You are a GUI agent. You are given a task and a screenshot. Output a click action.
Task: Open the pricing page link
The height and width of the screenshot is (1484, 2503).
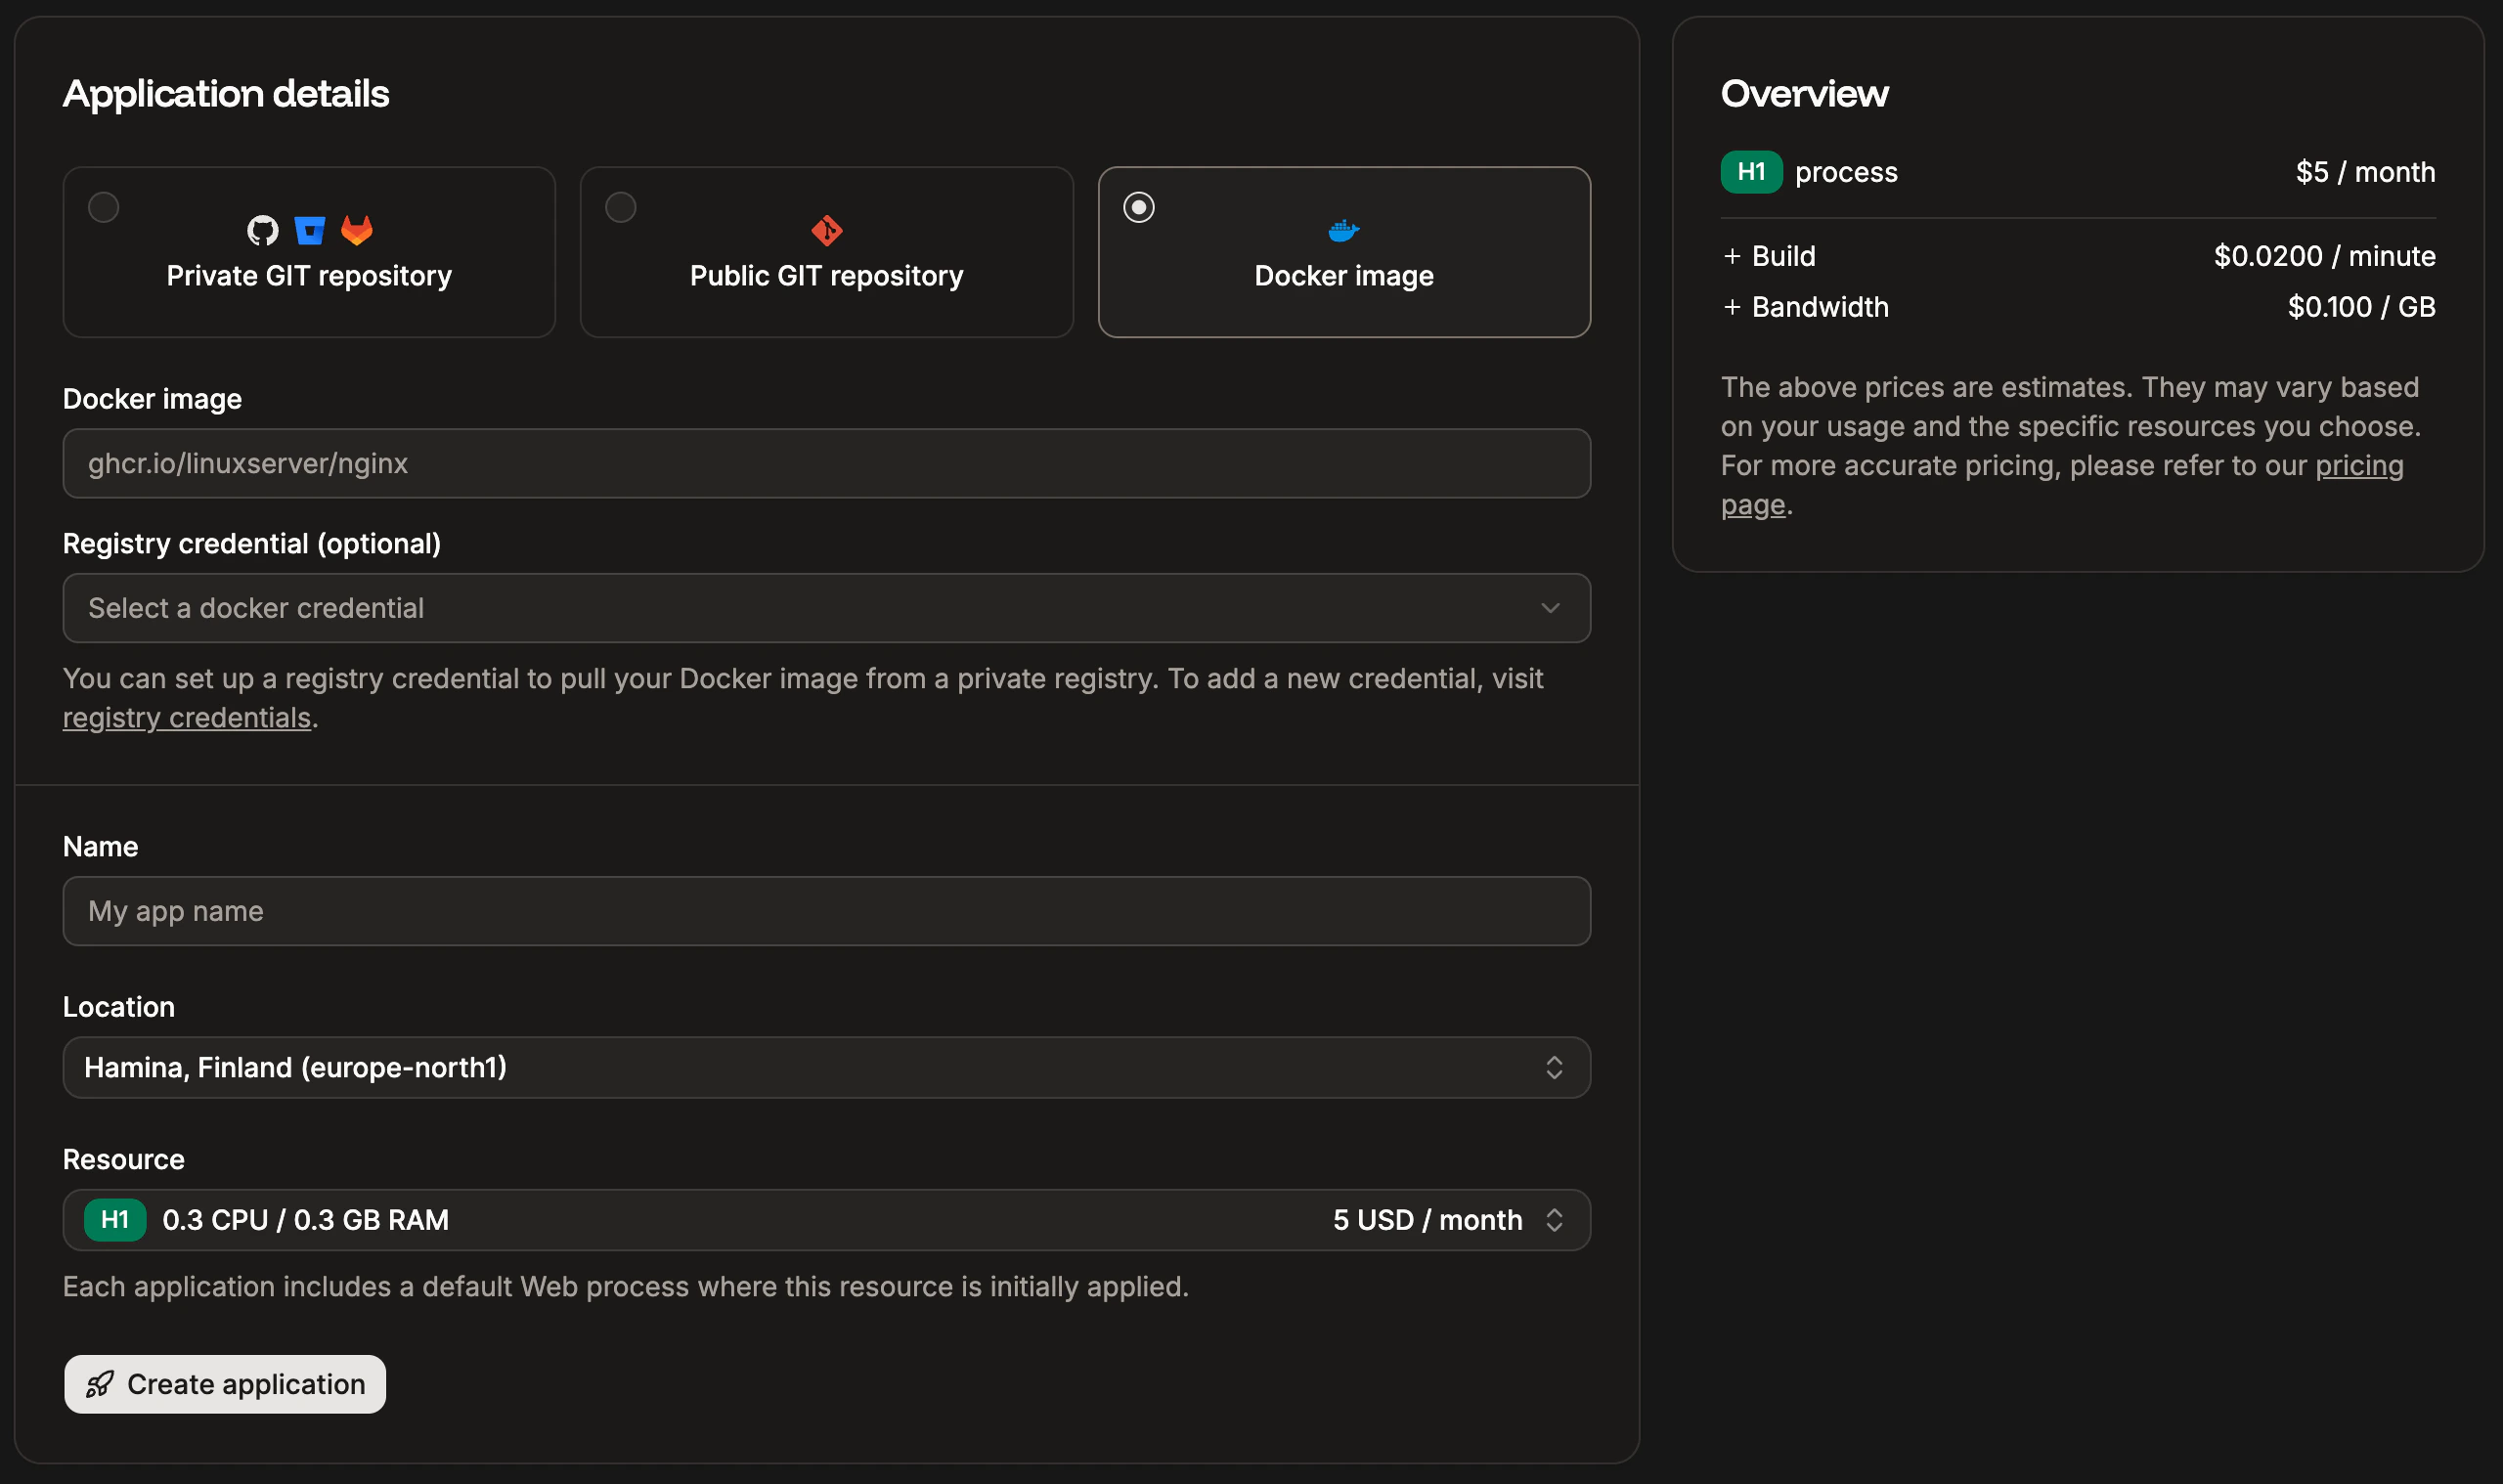coord(2359,466)
